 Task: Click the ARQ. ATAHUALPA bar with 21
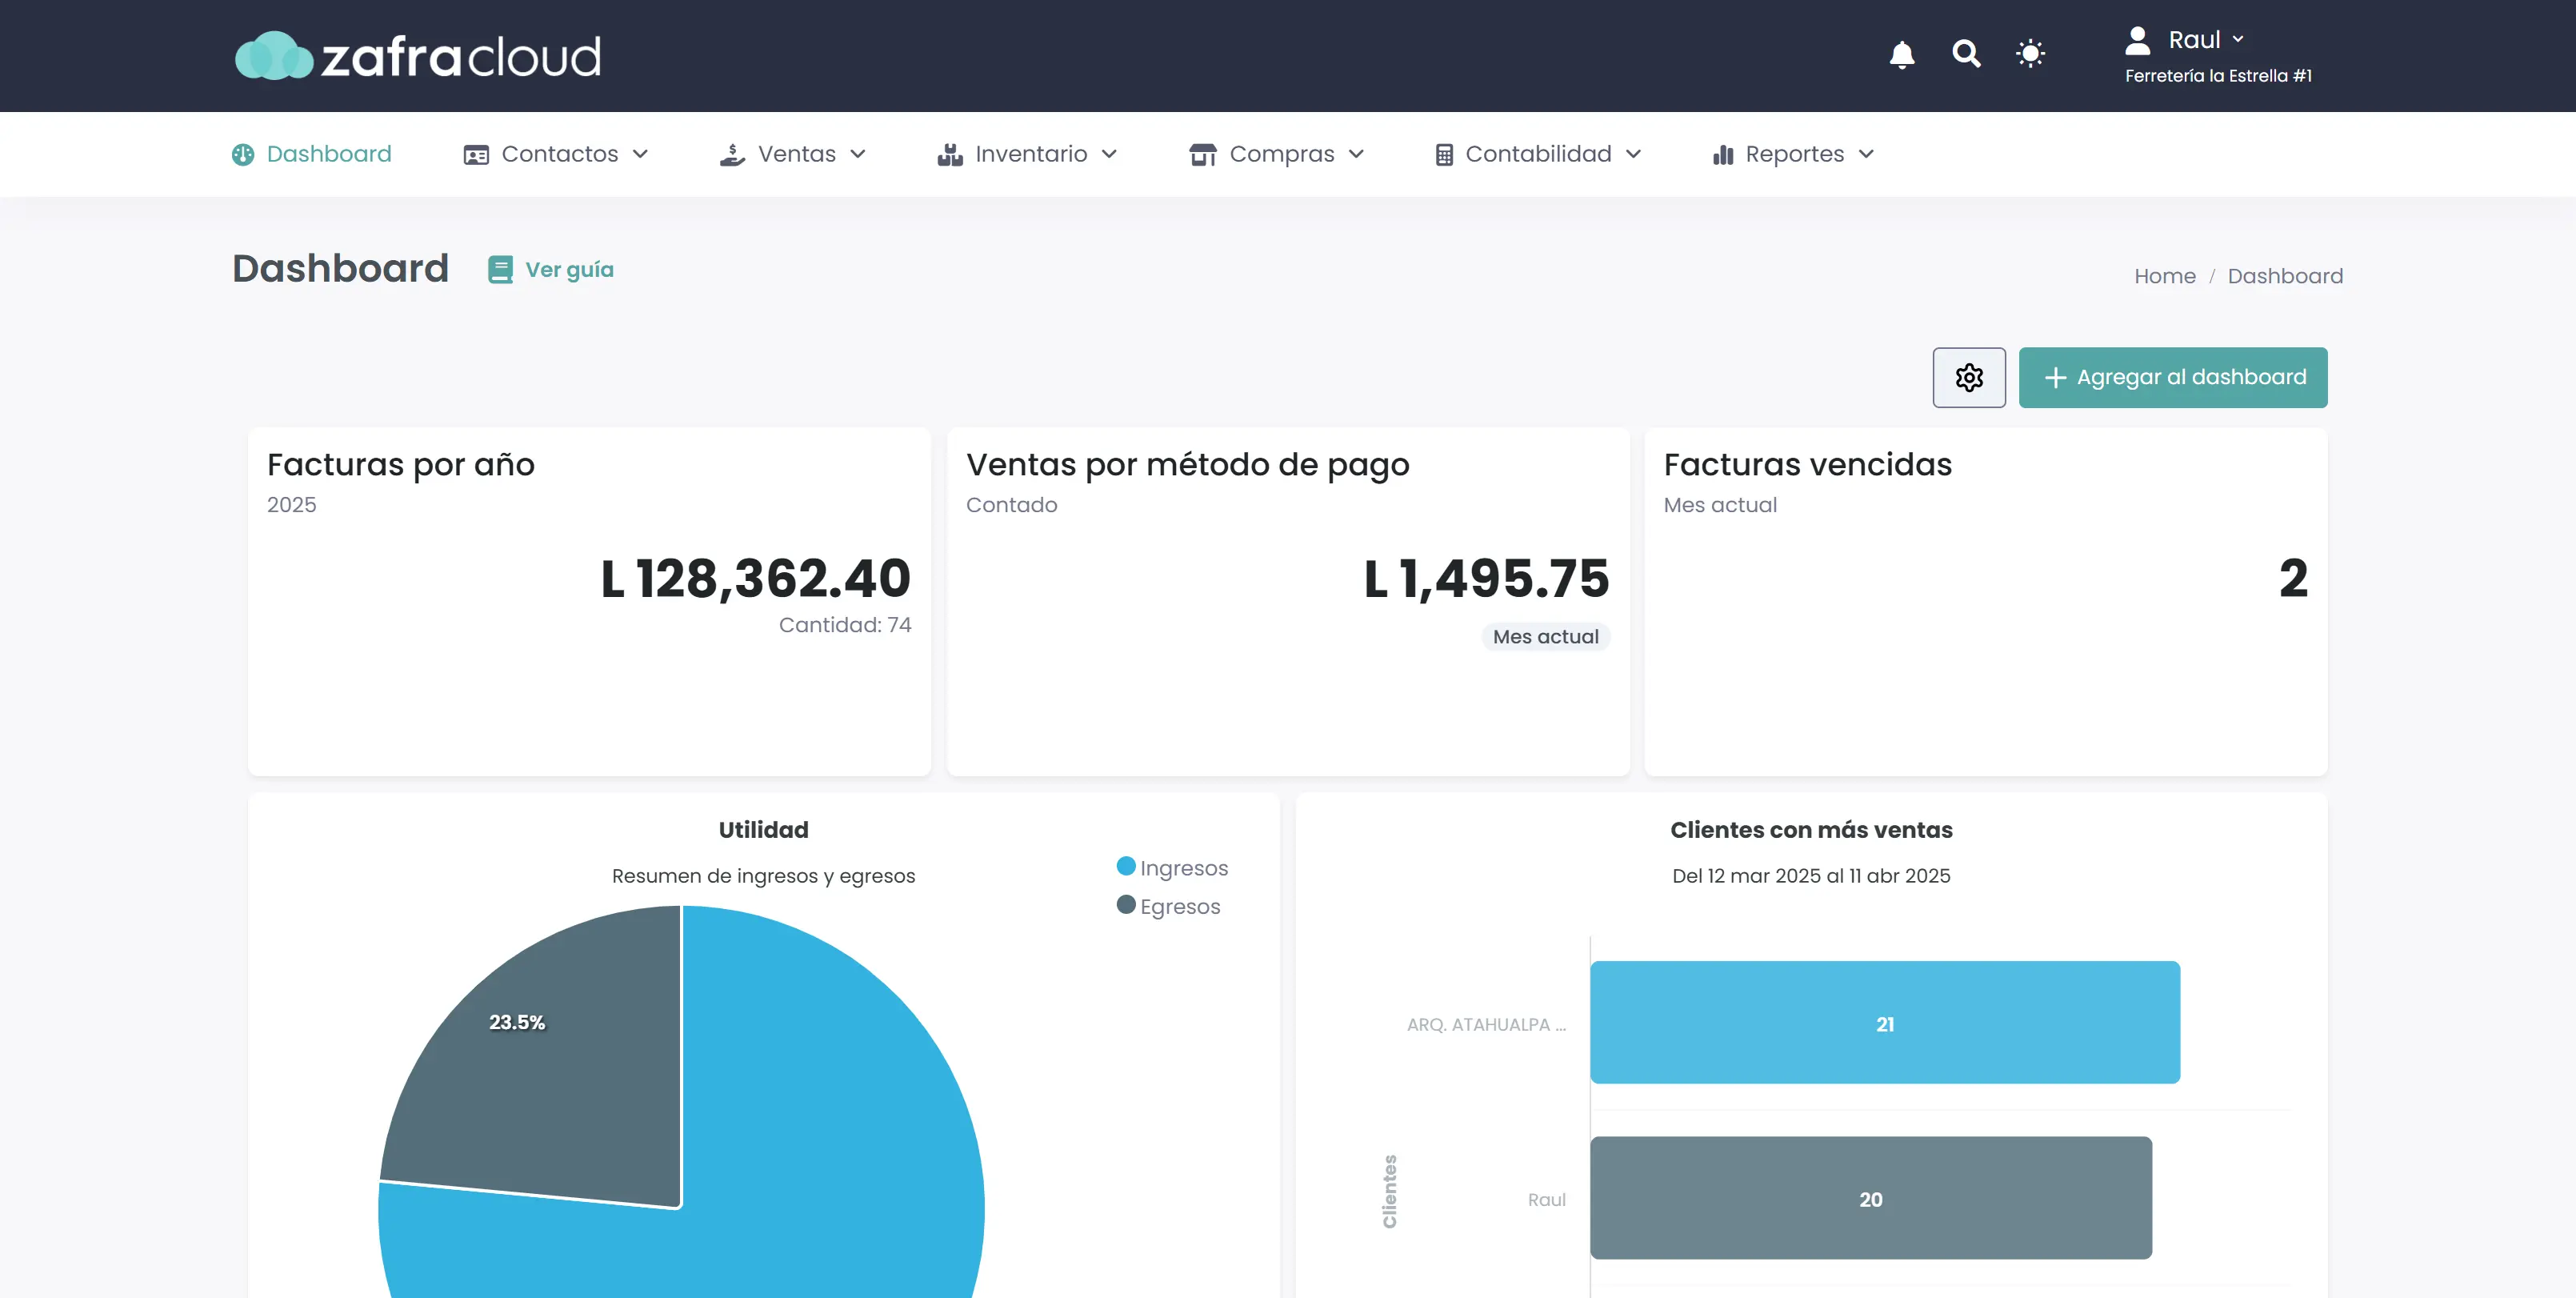tap(1885, 1023)
